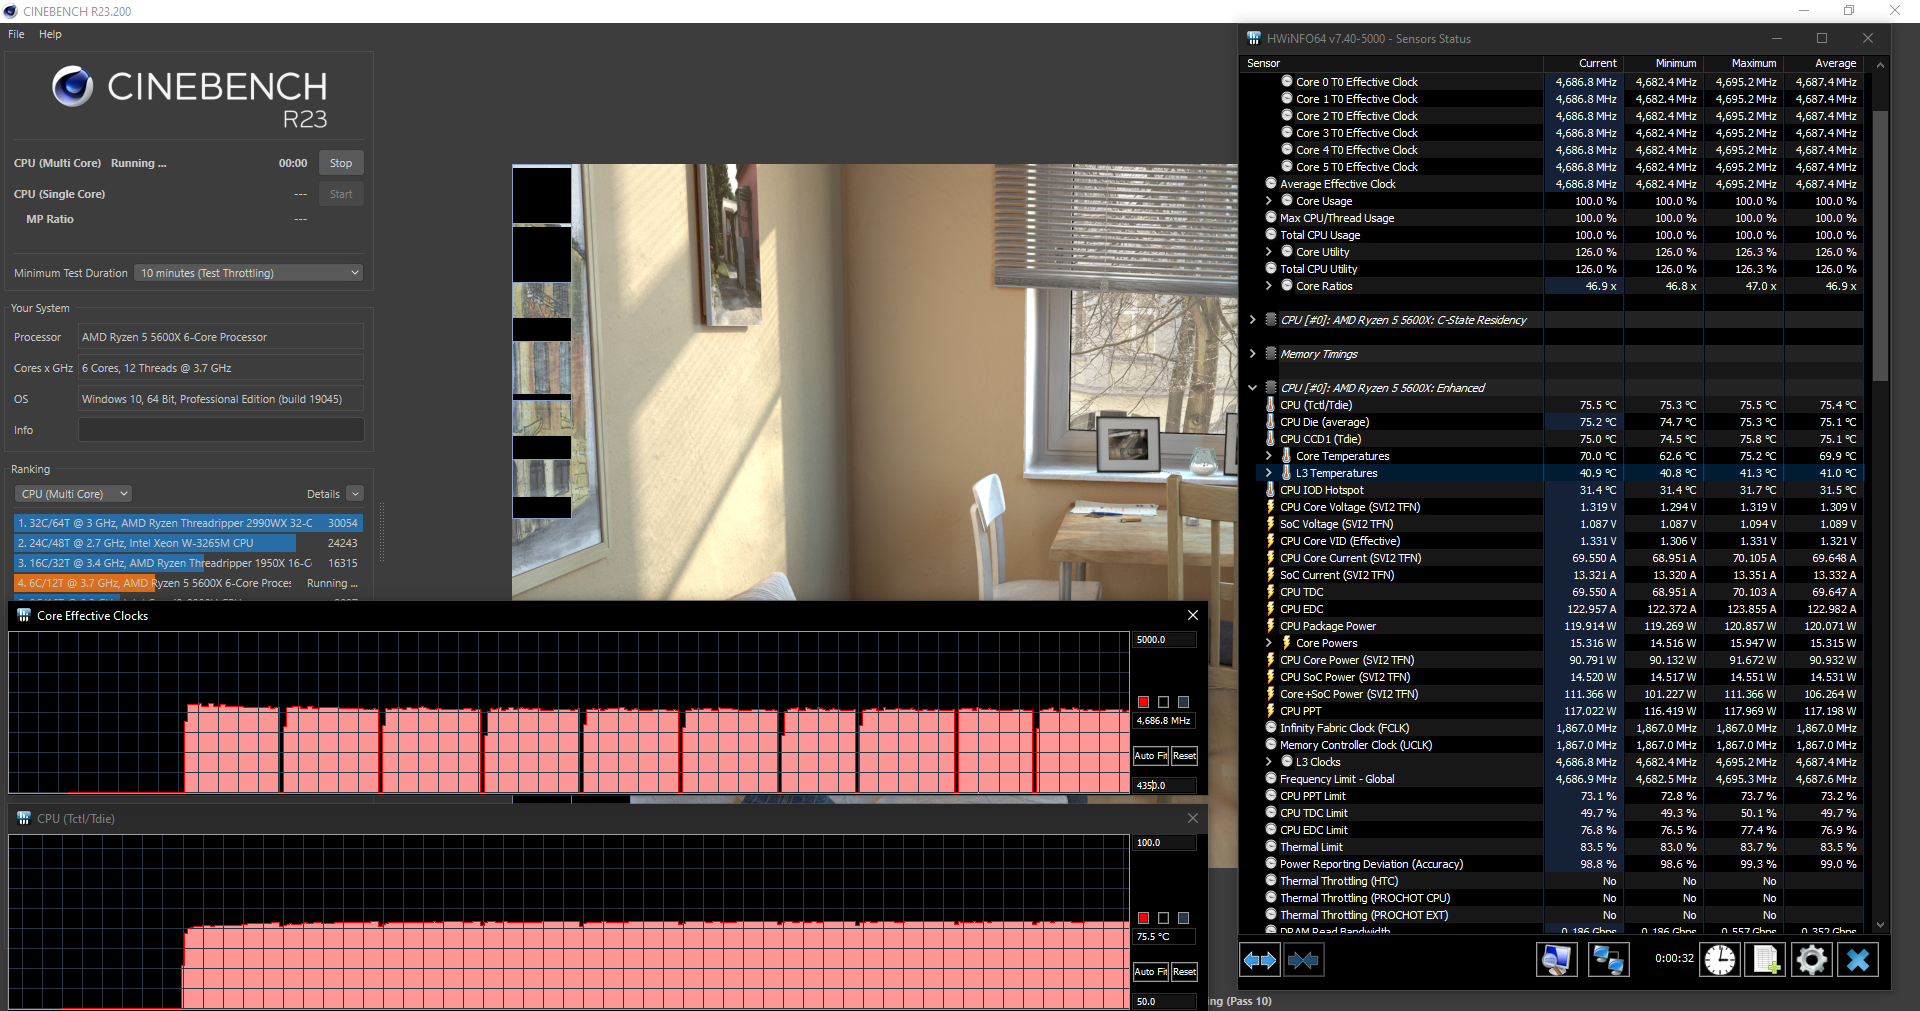This screenshot has height=1011, width=1920.
Task: Expand the Core Utility sensor group
Action: pos(1269,252)
